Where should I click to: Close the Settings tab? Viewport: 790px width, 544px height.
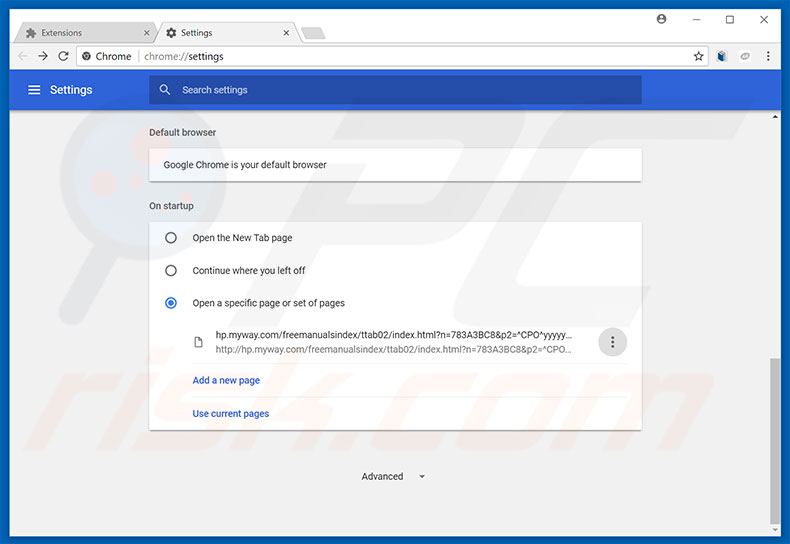286,33
